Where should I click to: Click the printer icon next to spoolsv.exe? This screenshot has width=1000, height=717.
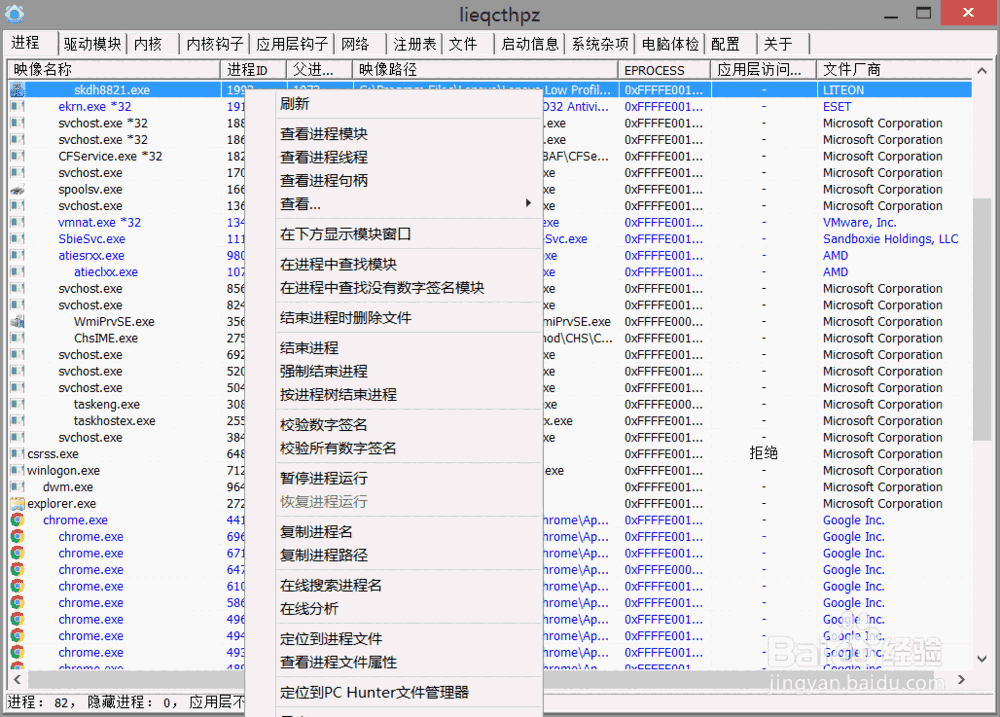[x=16, y=189]
